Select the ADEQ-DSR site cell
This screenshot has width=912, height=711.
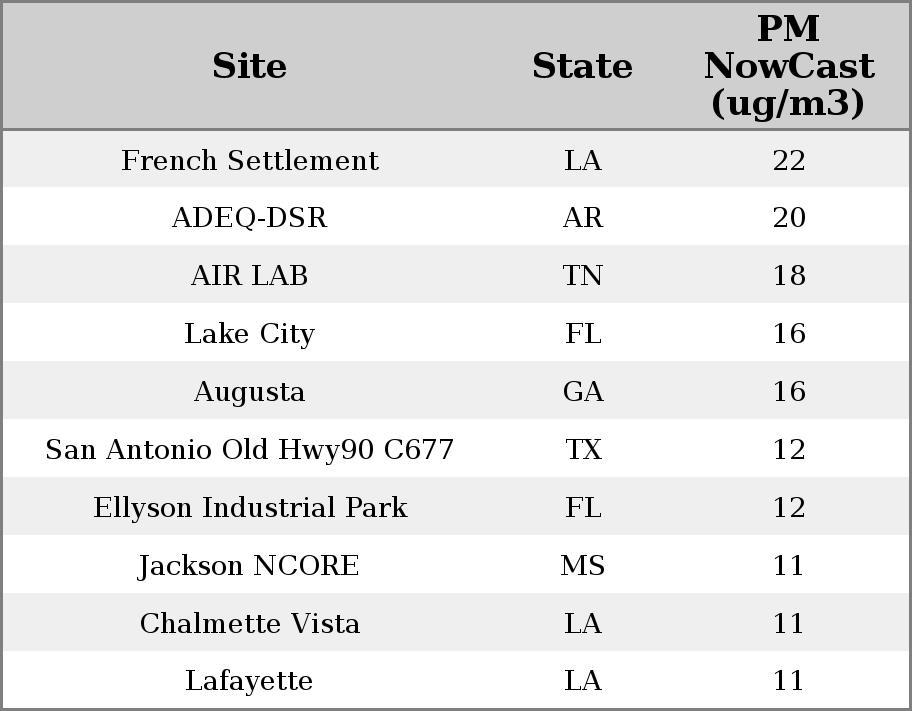click(250, 218)
